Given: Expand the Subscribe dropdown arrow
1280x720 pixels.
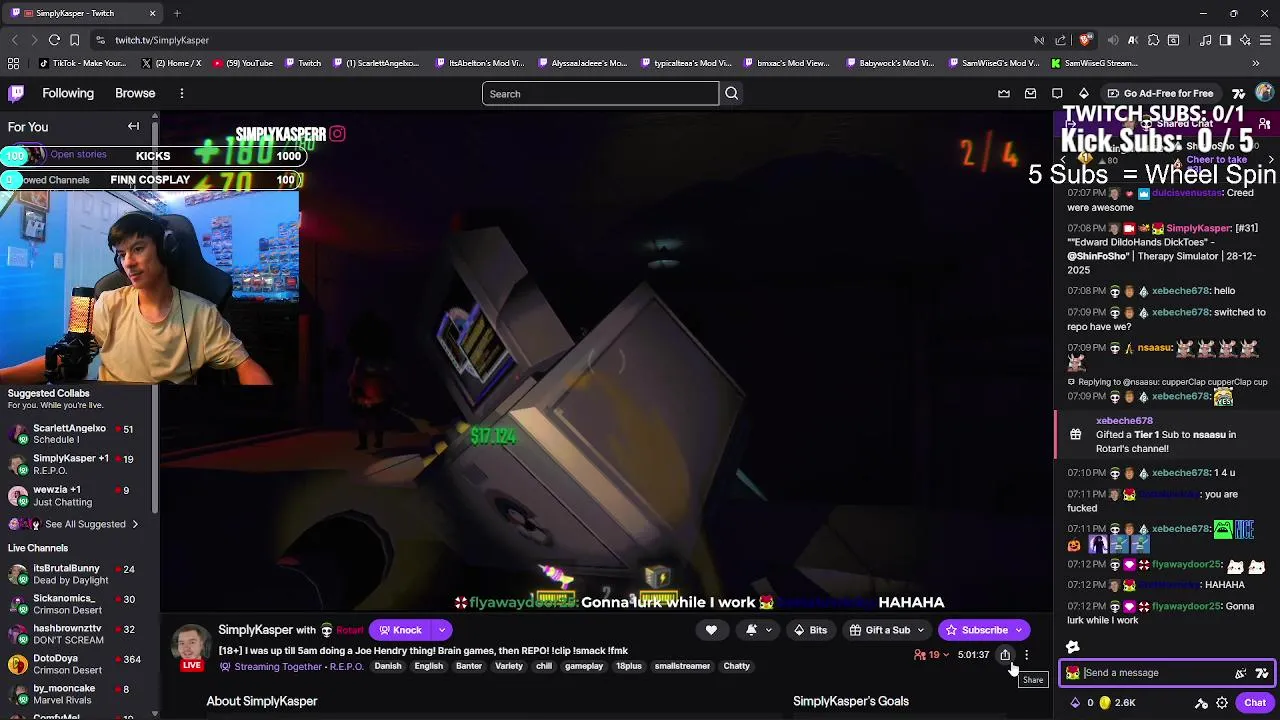Looking at the screenshot, I should (1019, 630).
